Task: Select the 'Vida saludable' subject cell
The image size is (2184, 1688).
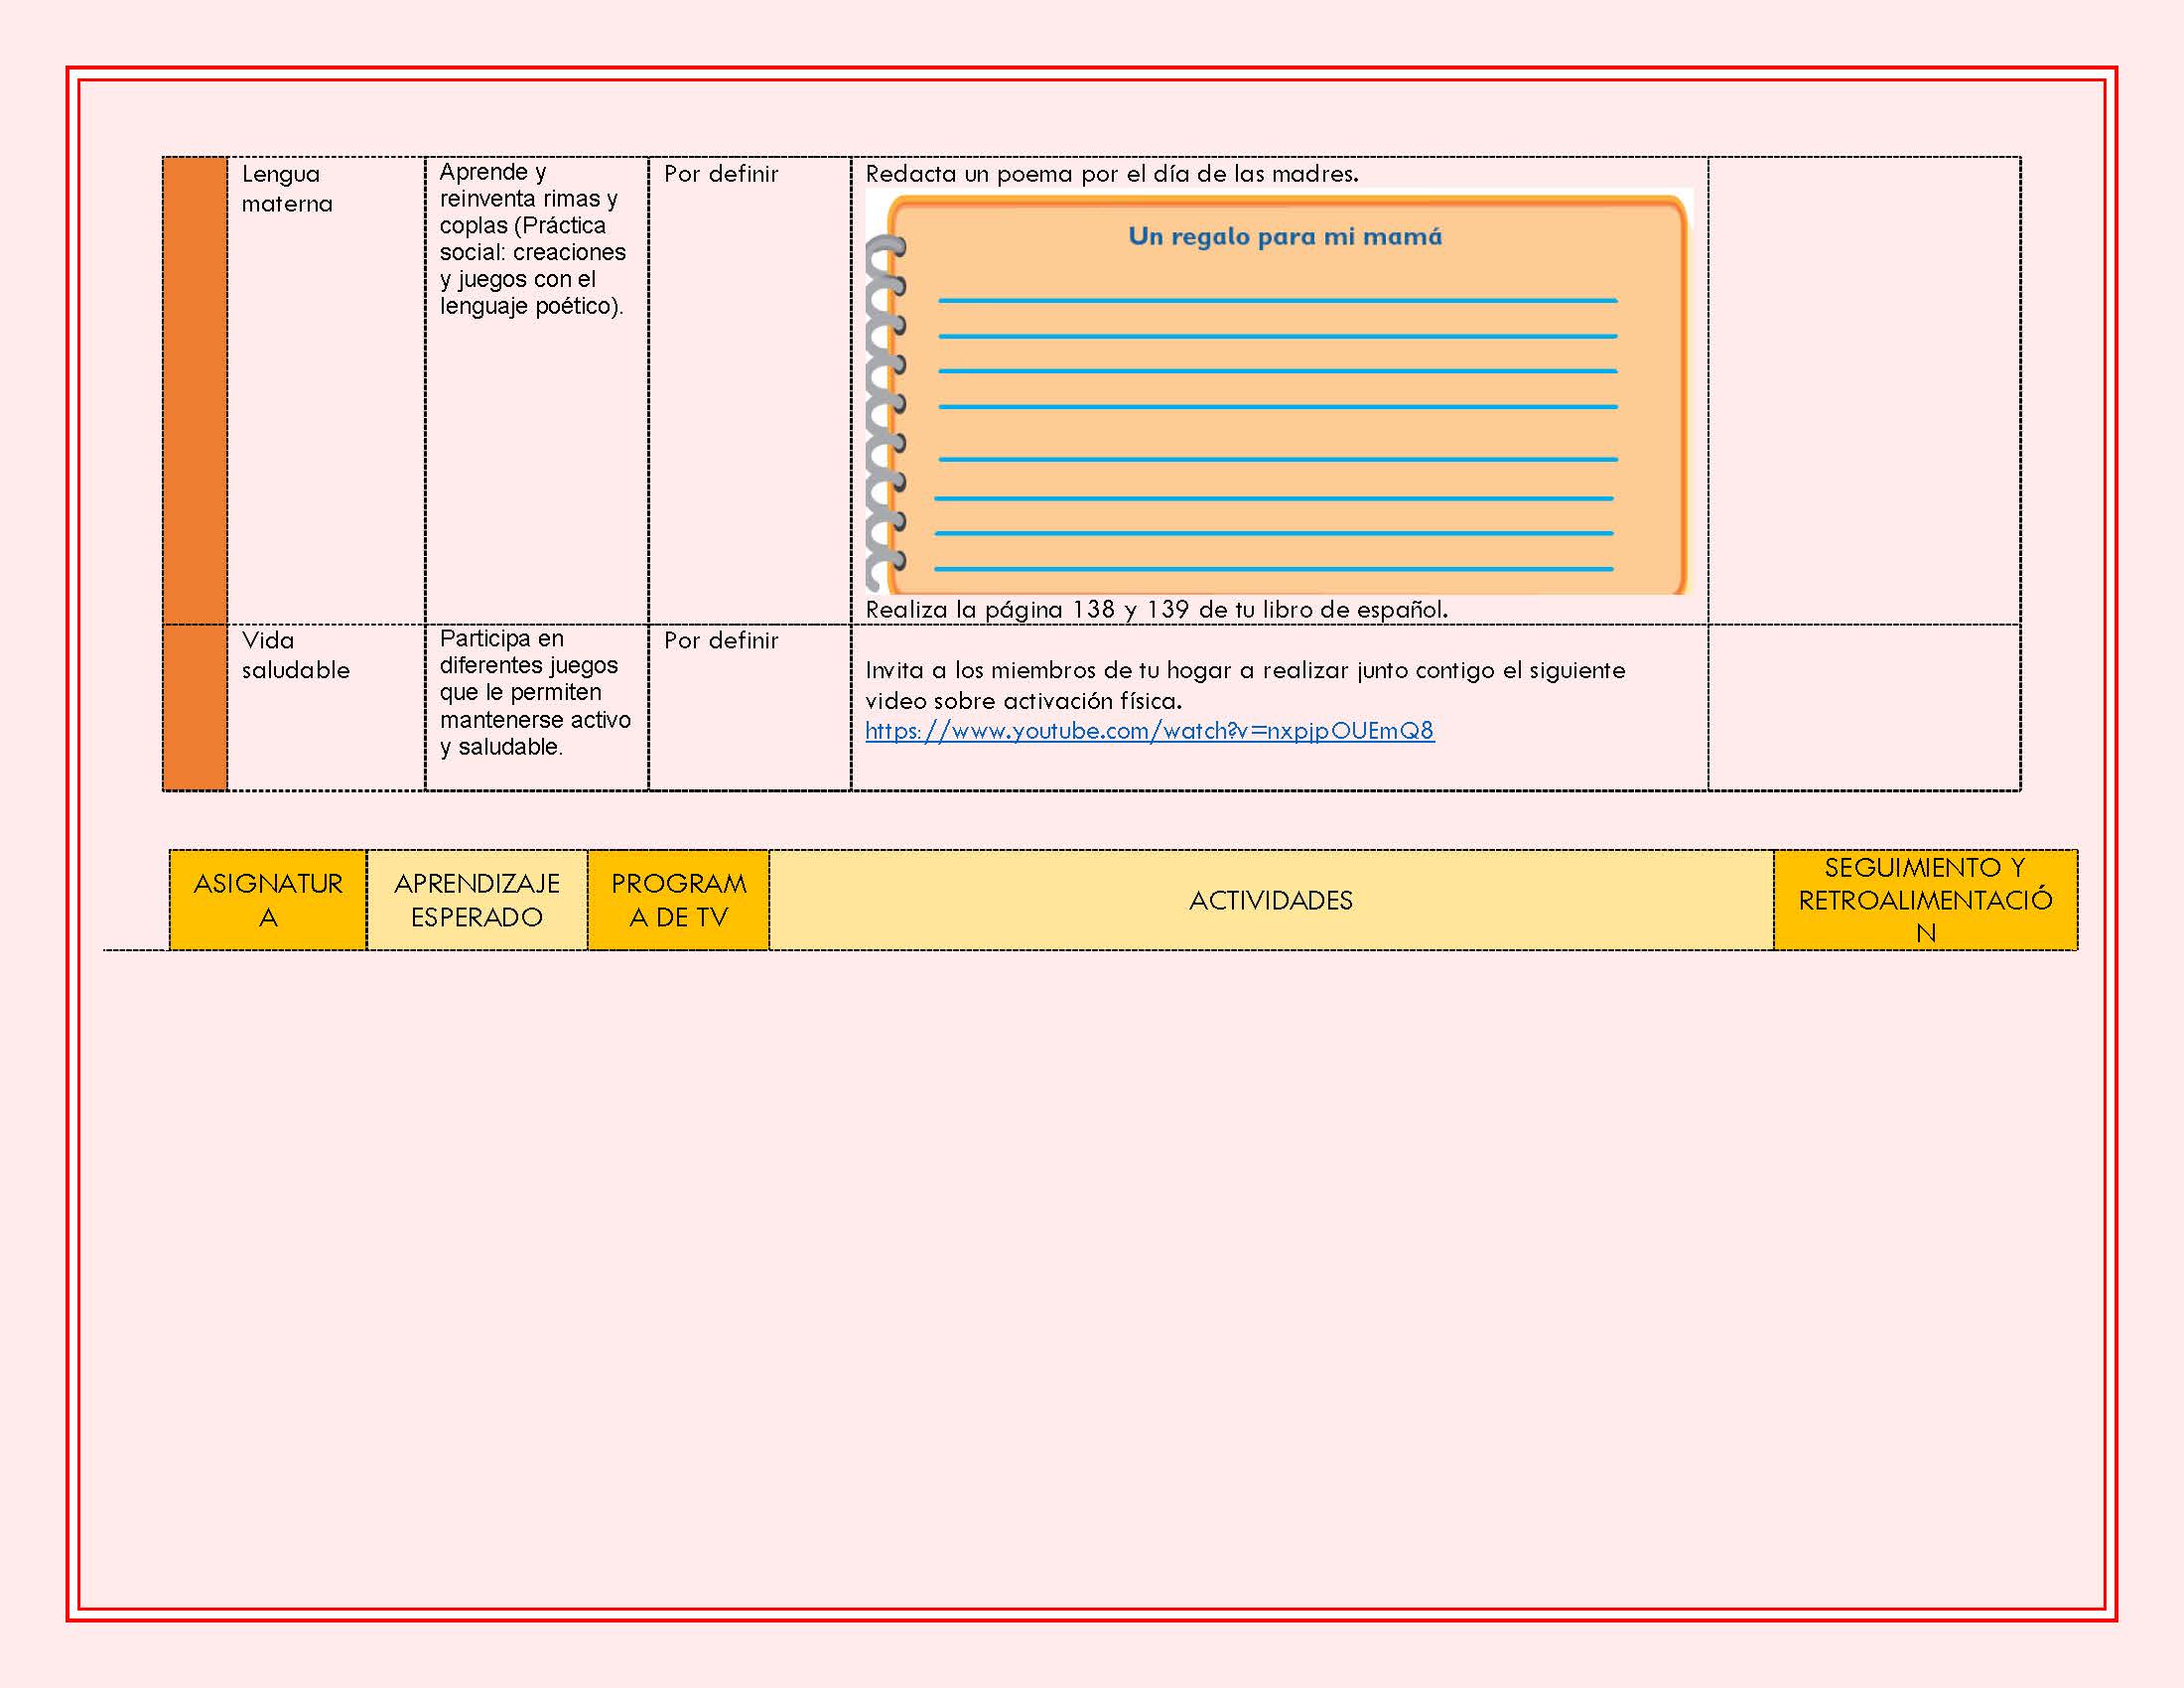Action: [x=326, y=707]
